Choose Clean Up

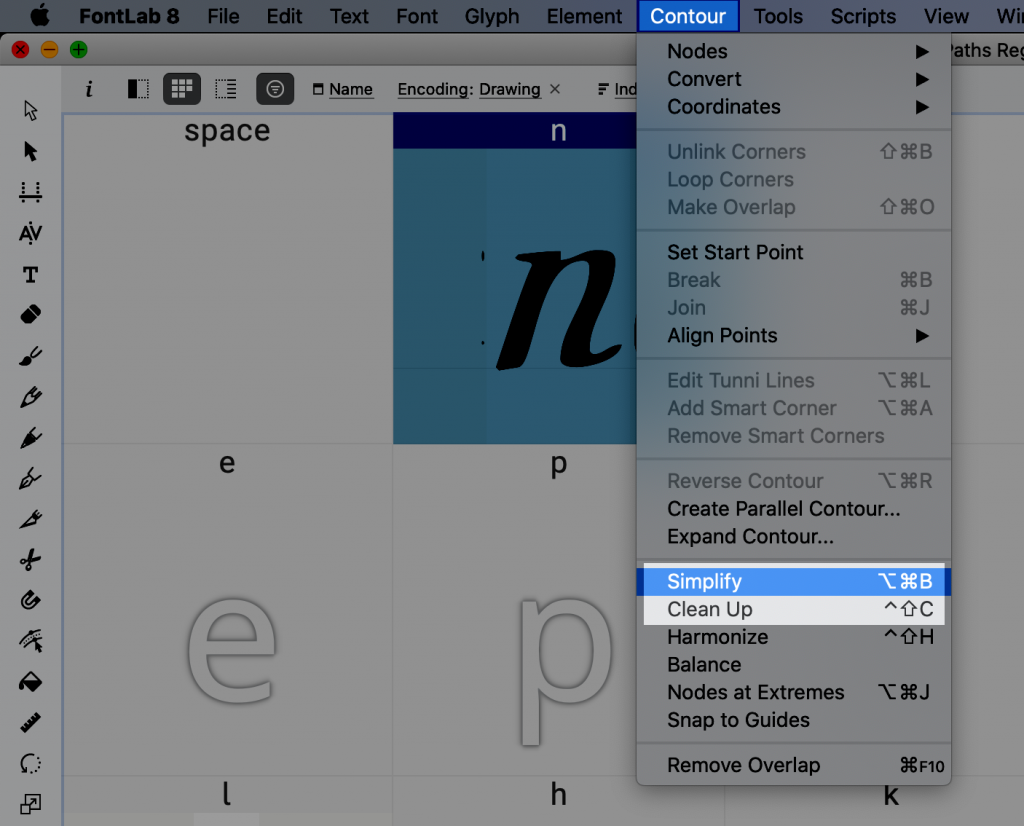pos(793,609)
